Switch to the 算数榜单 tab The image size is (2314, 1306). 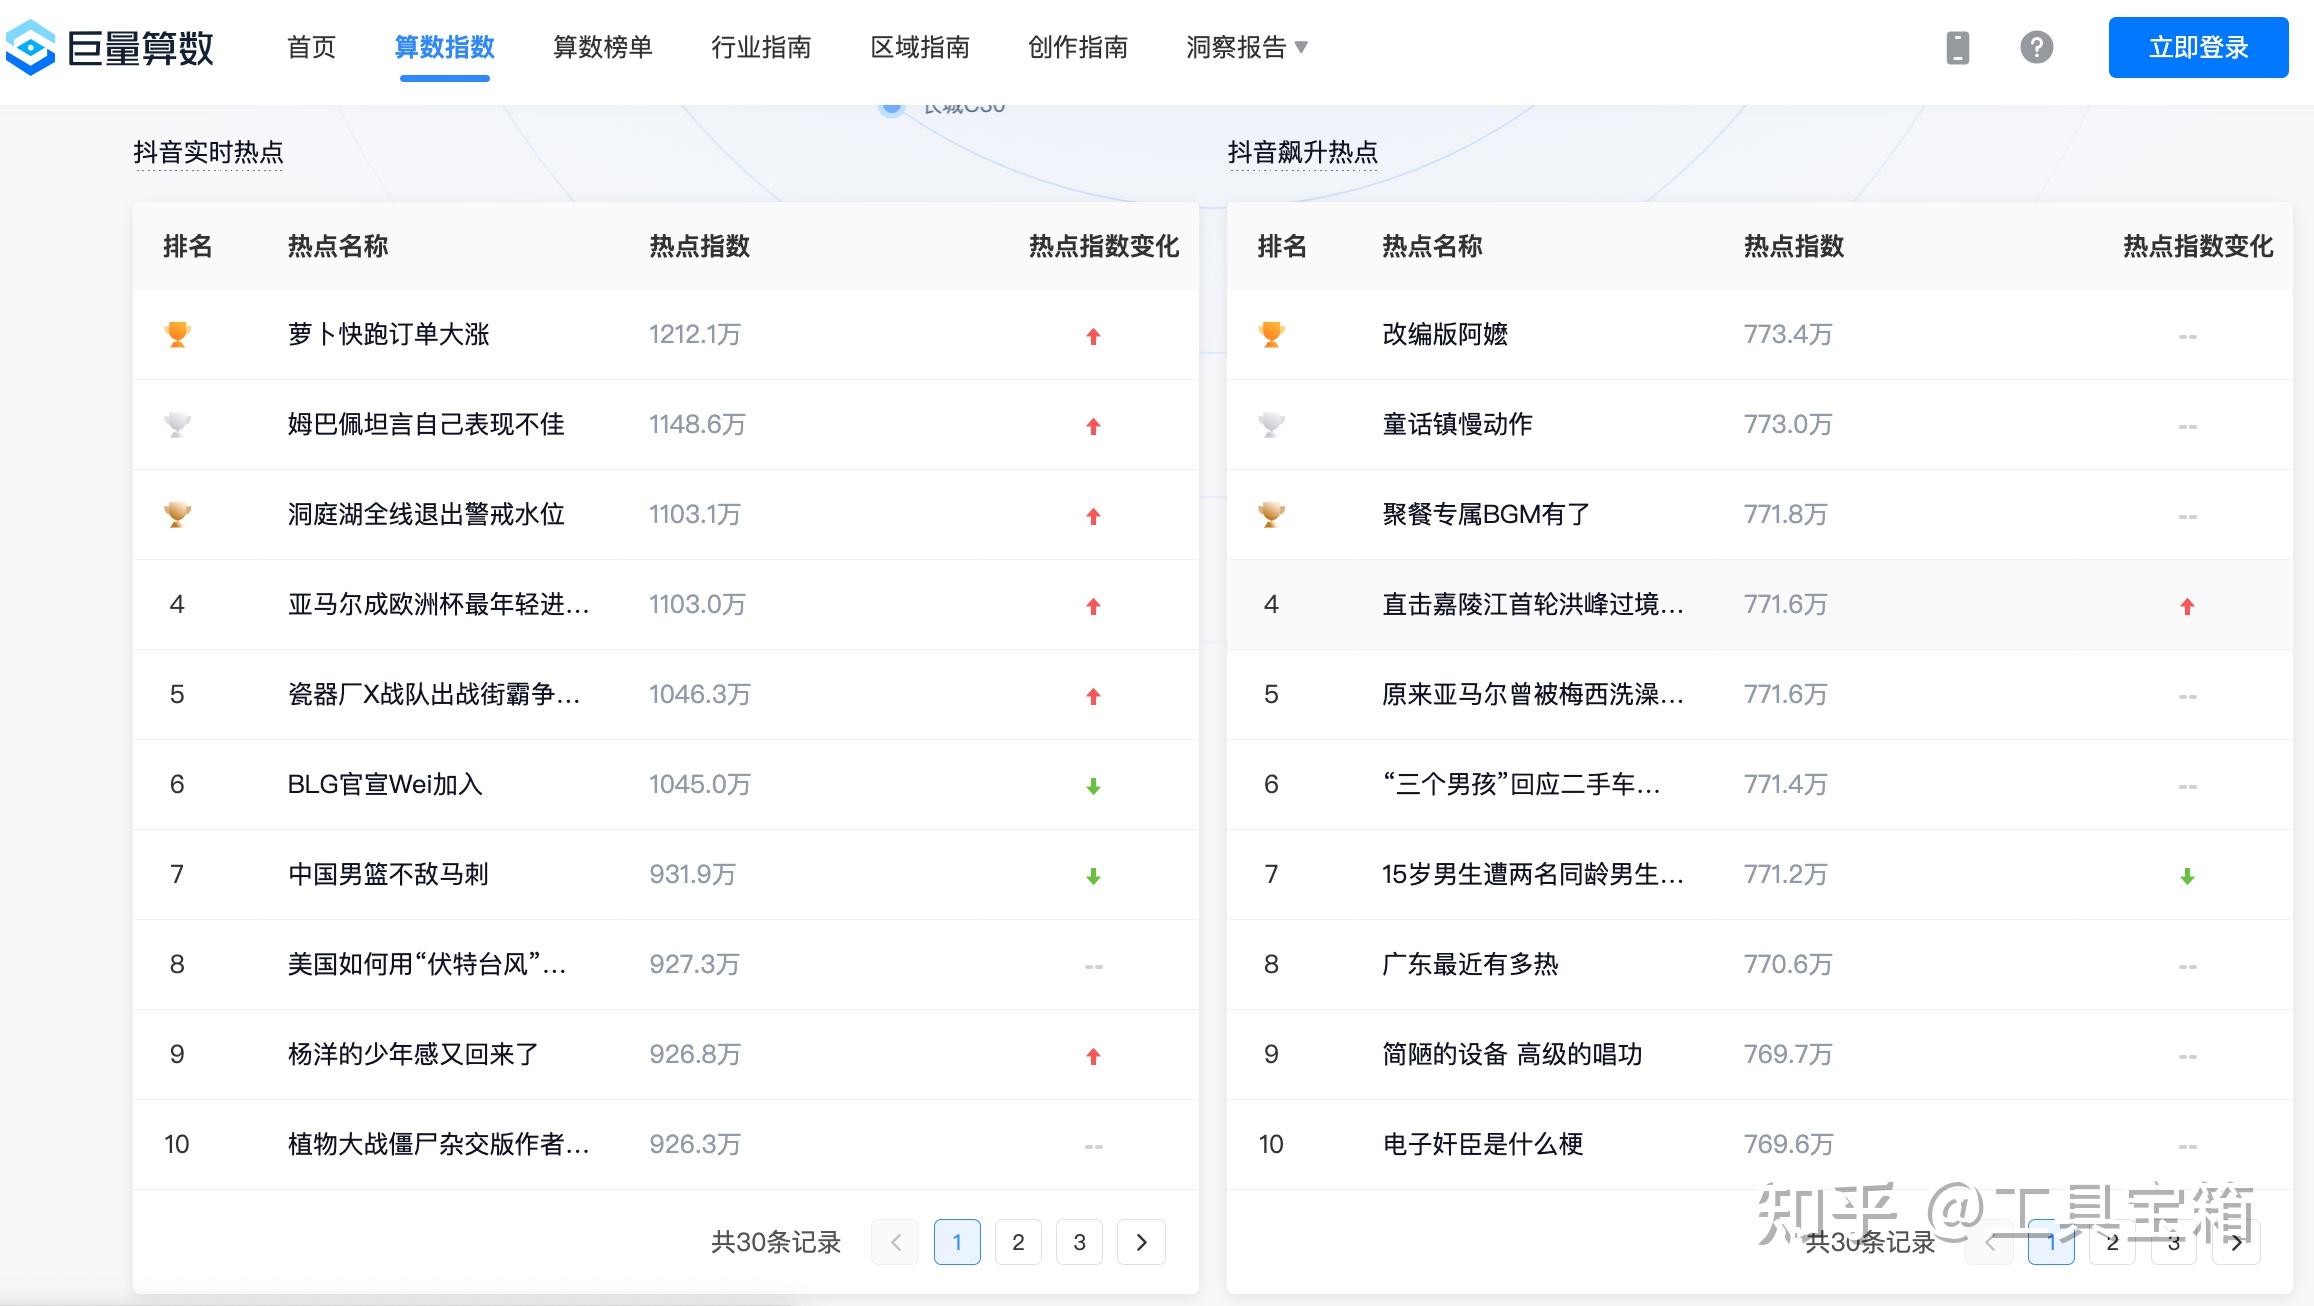coord(602,47)
